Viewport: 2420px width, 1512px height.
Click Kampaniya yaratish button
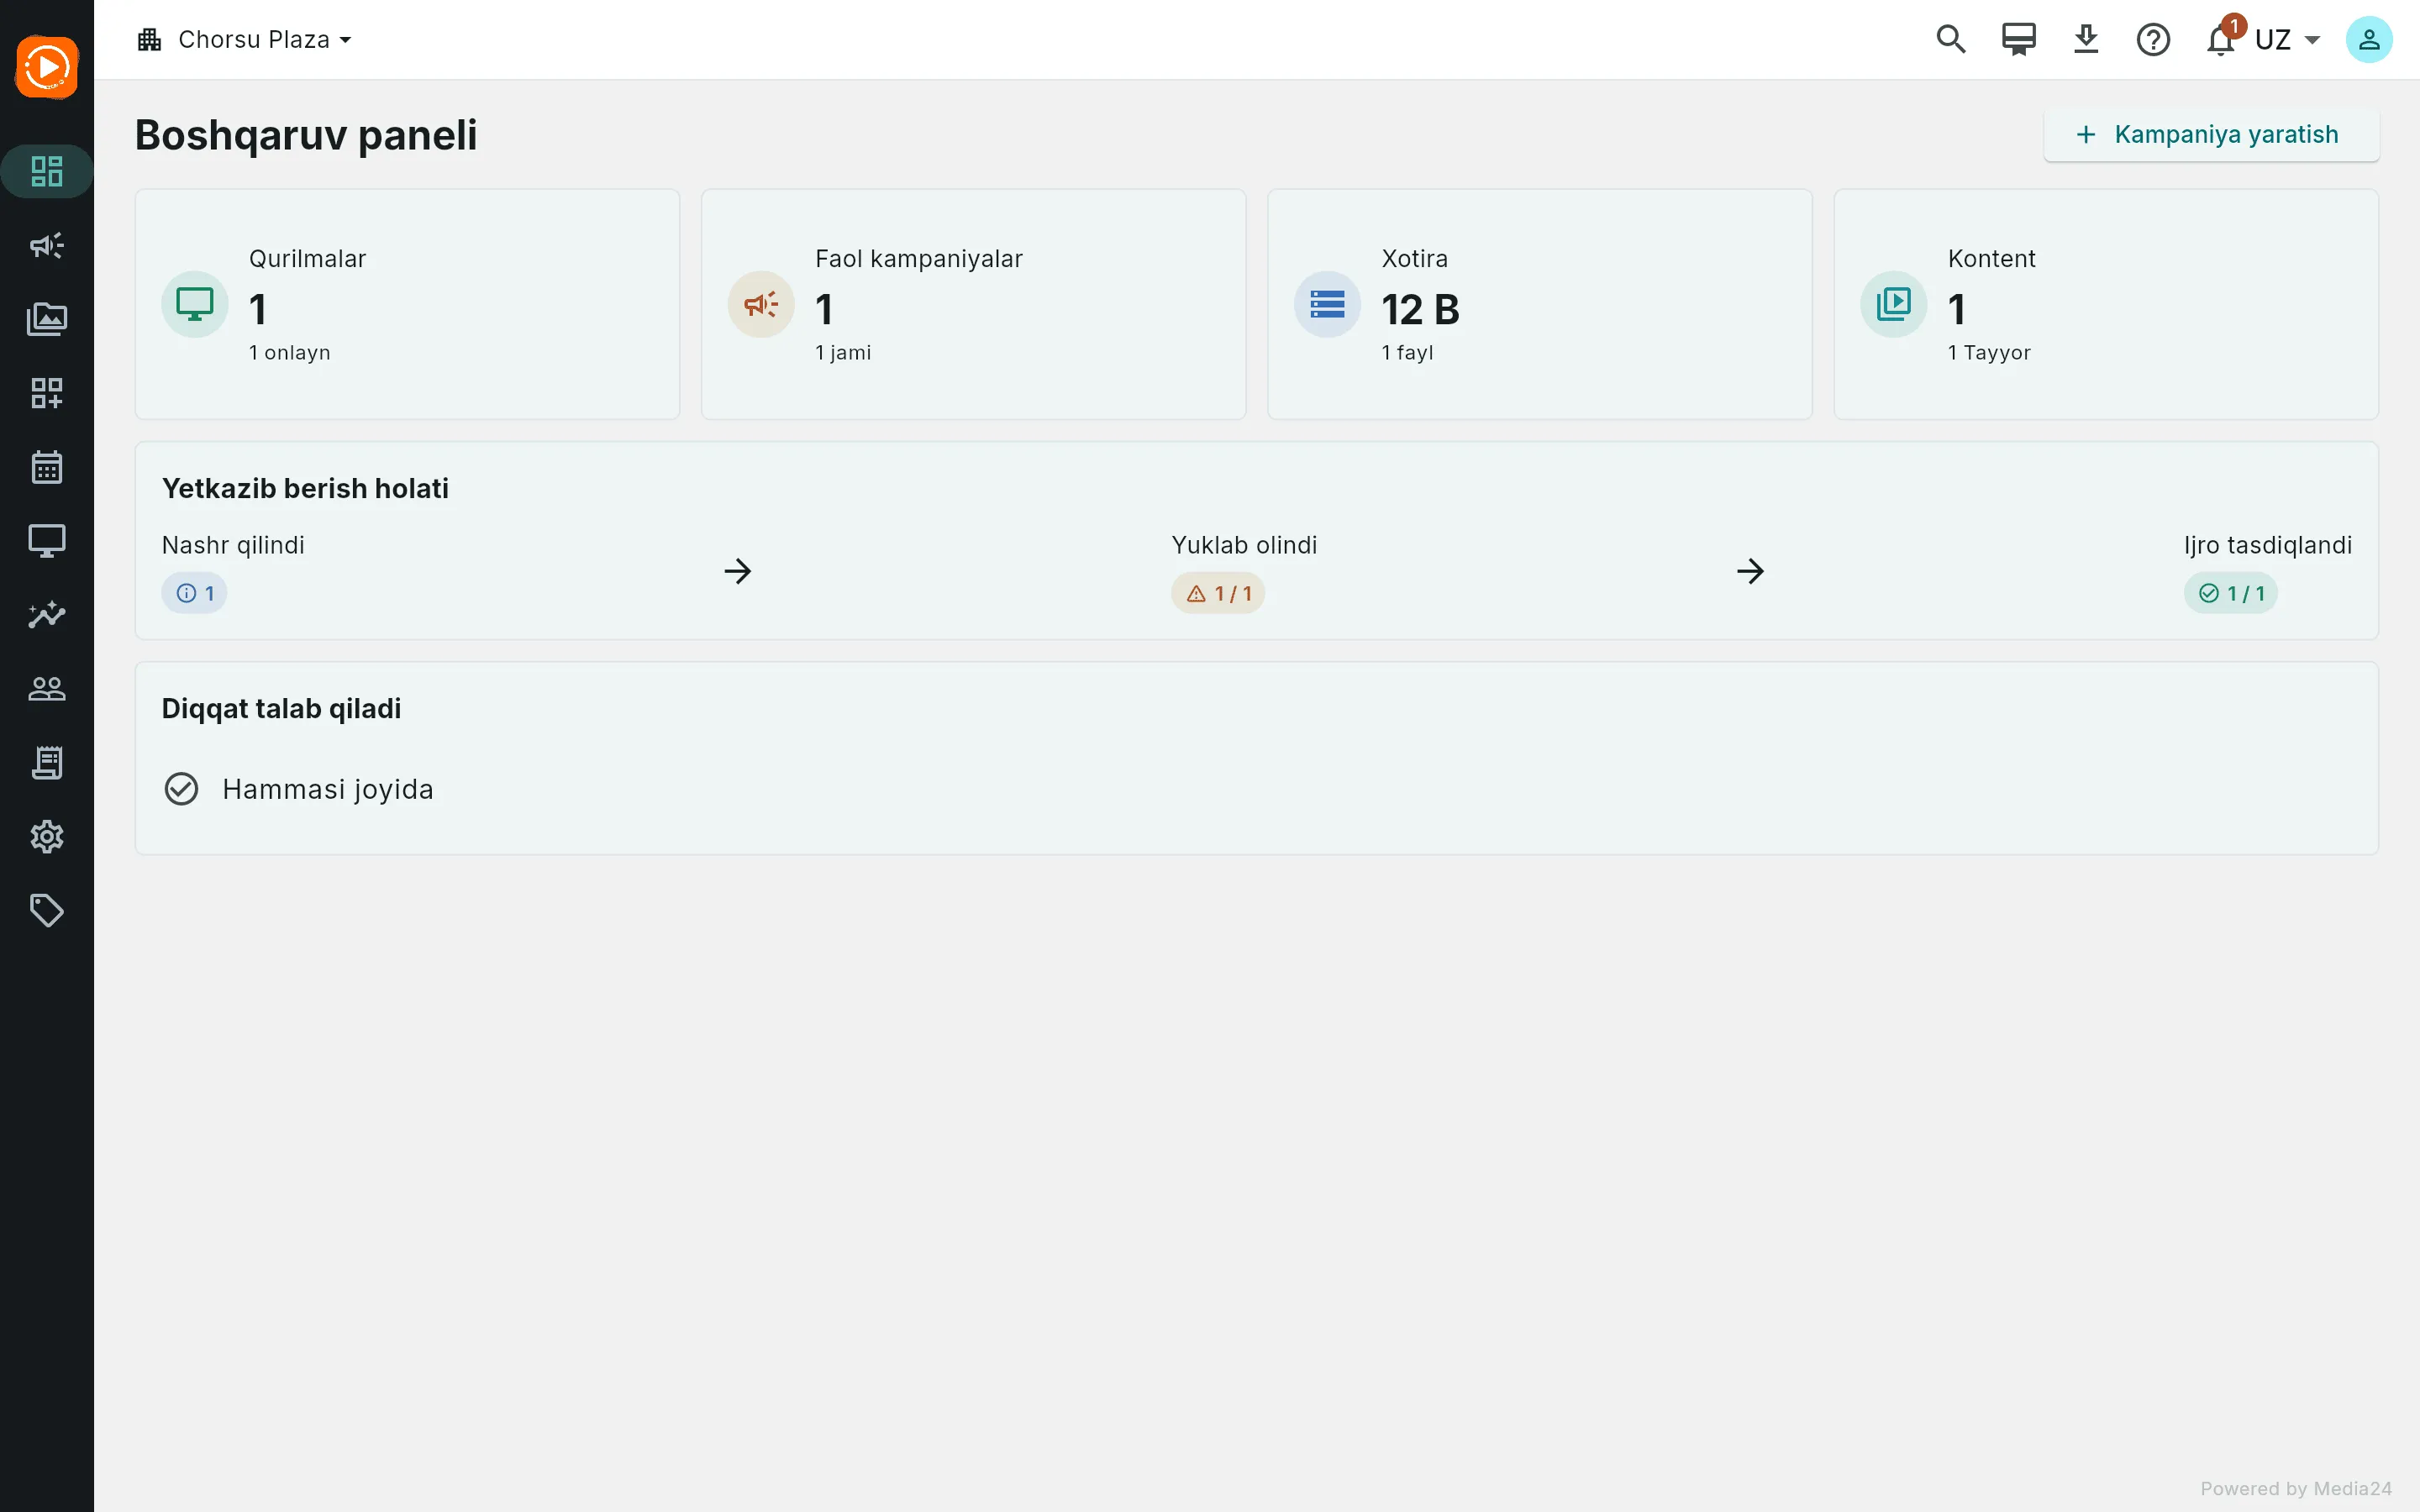click(2211, 135)
